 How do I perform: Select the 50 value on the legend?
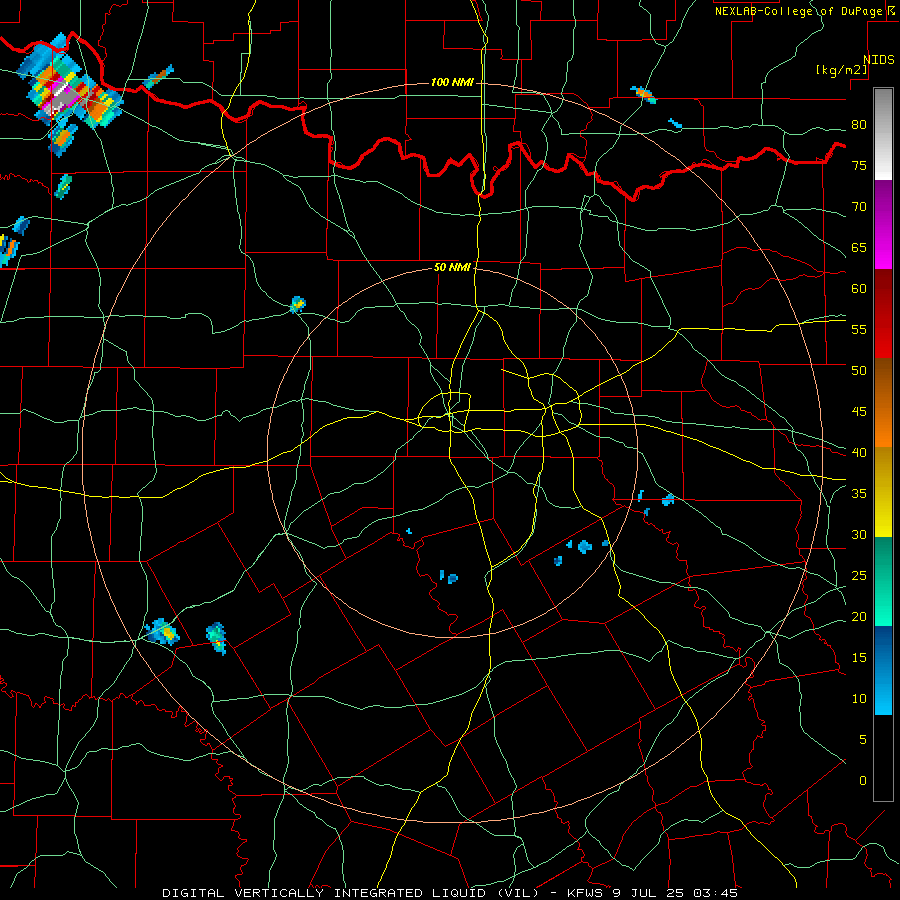(x=859, y=370)
